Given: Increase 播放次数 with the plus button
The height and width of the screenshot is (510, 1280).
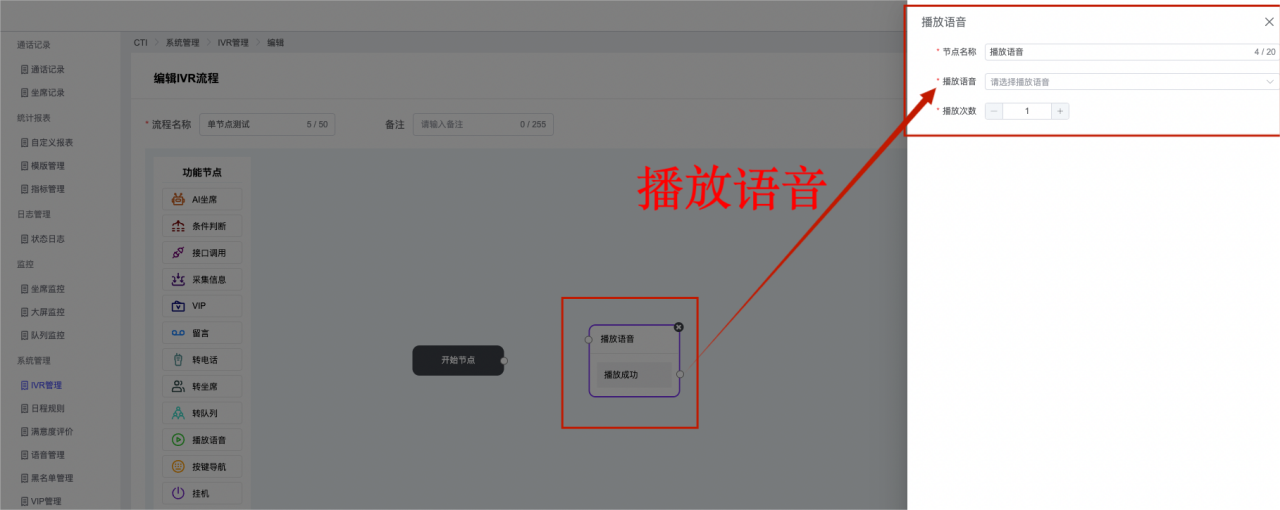Looking at the screenshot, I should pos(1060,111).
